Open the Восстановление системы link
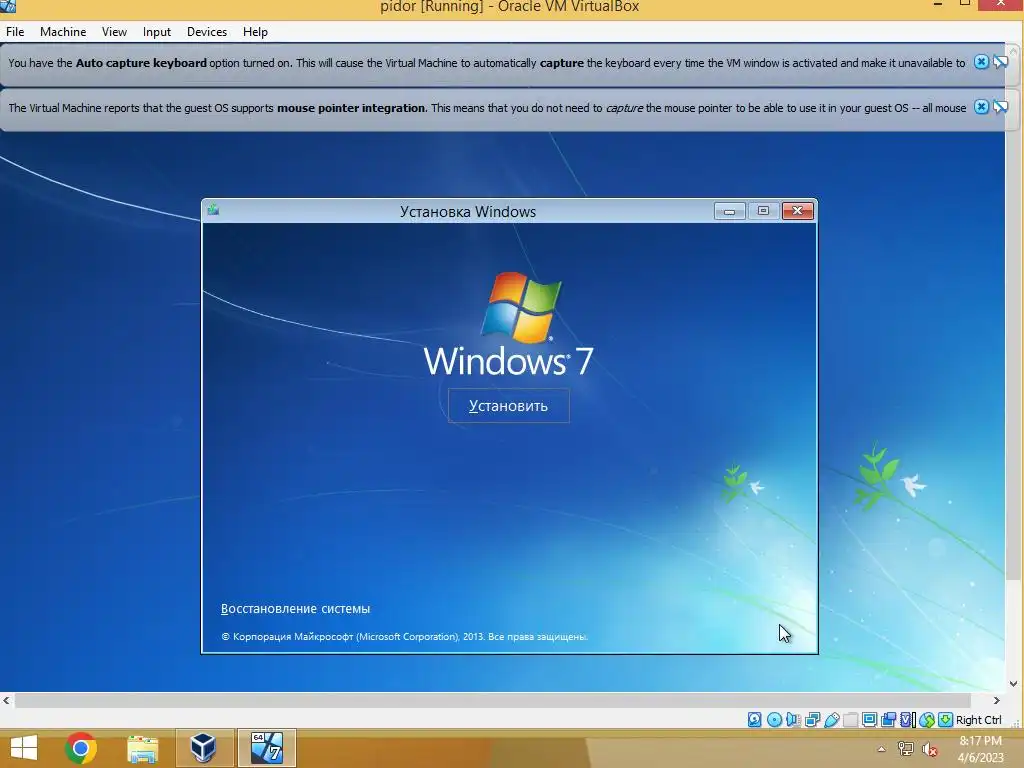1024x768 pixels. coord(295,609)
